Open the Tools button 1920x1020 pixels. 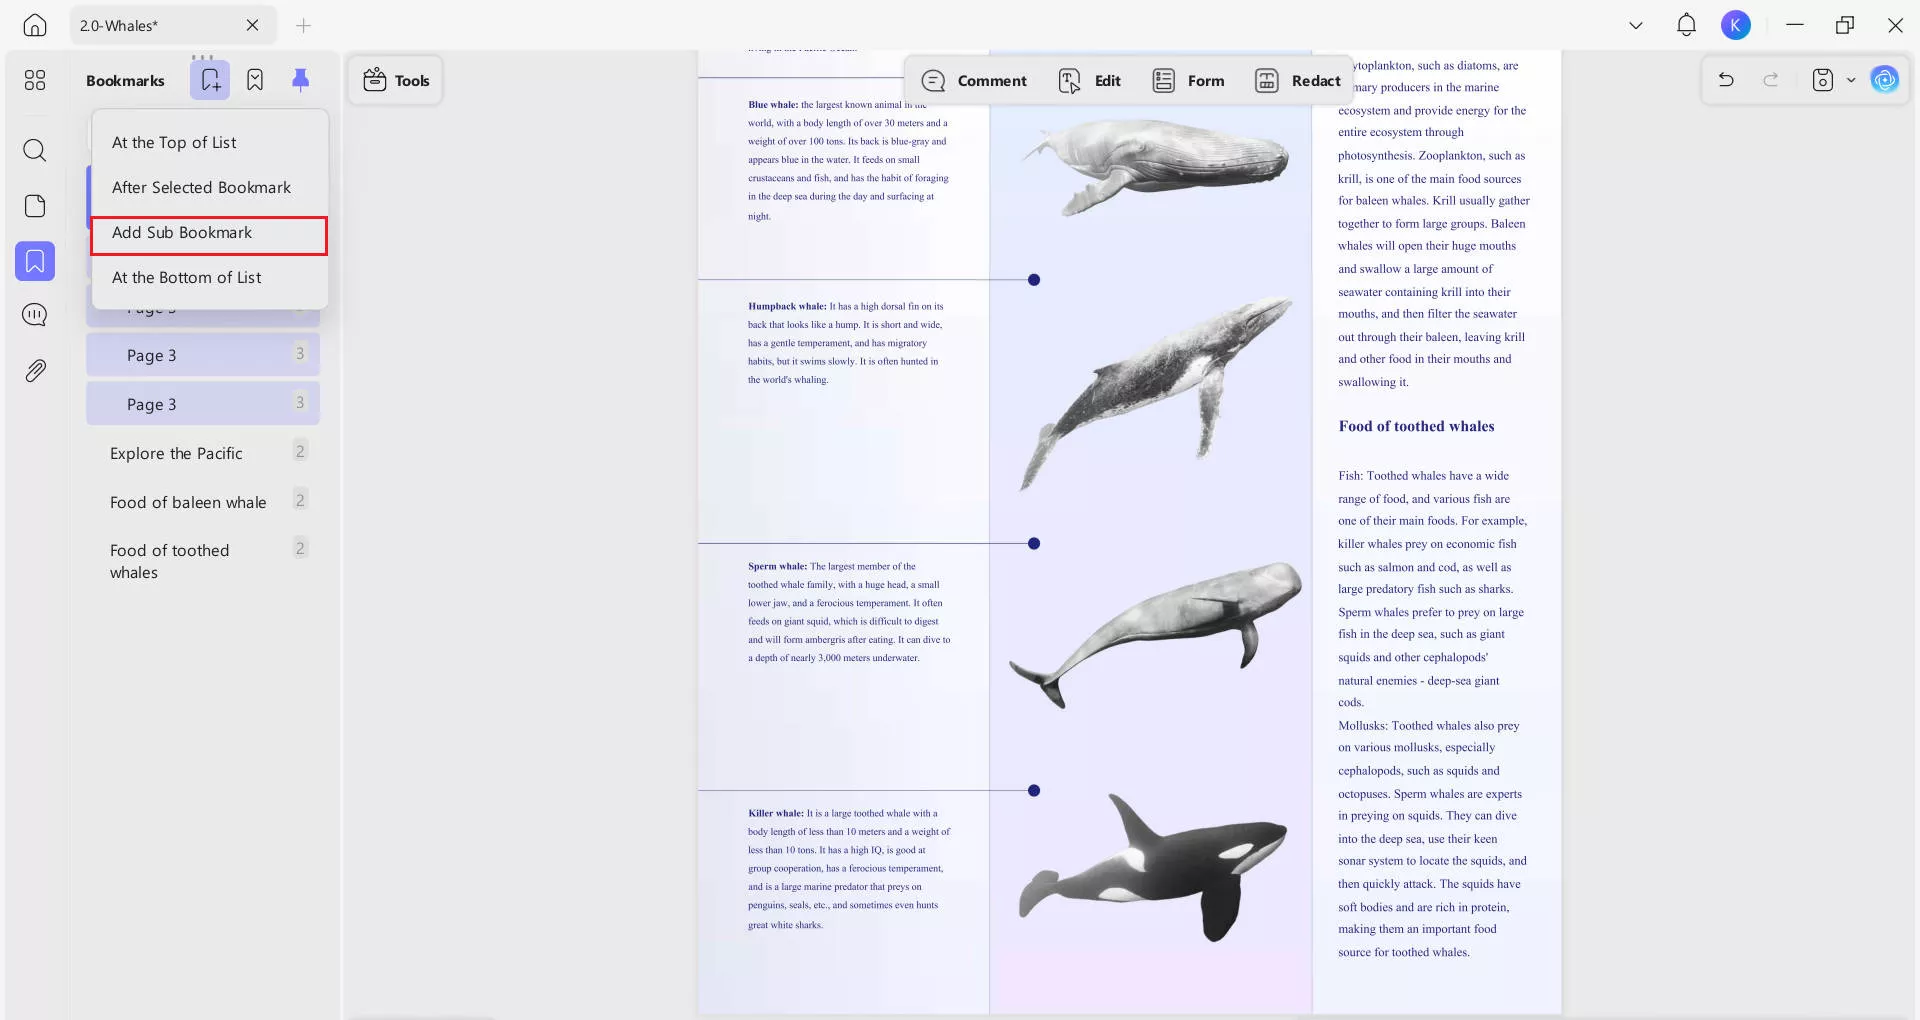point(396,81)
